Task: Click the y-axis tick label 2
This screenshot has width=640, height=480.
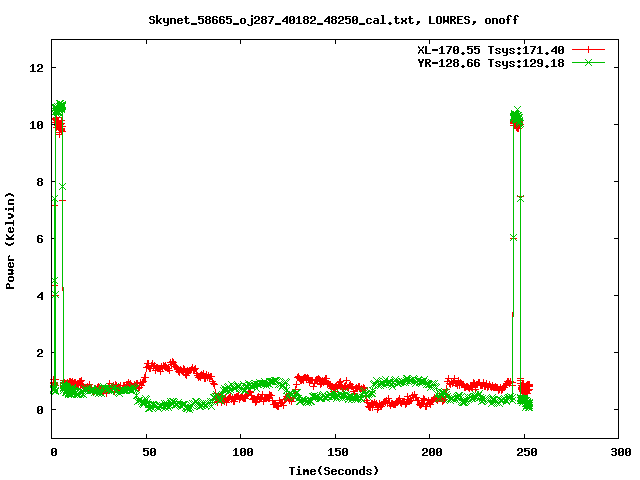Action: coord(40,353)
